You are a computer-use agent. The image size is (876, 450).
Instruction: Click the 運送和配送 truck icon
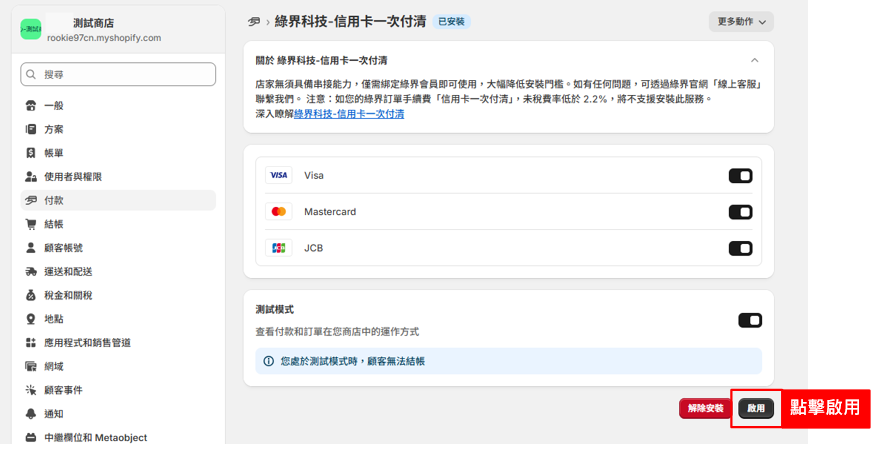[x=31, y=272]
